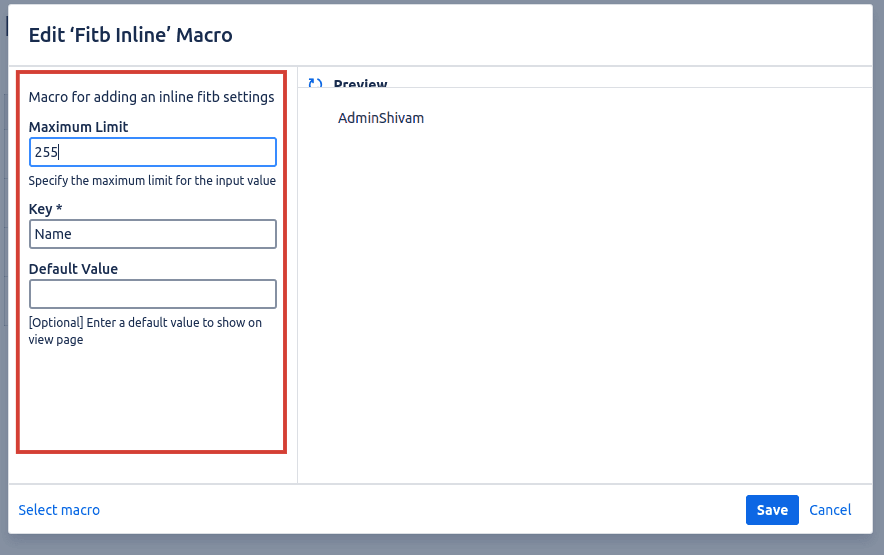Select the empty Default Value field

(x=152, y=294)
